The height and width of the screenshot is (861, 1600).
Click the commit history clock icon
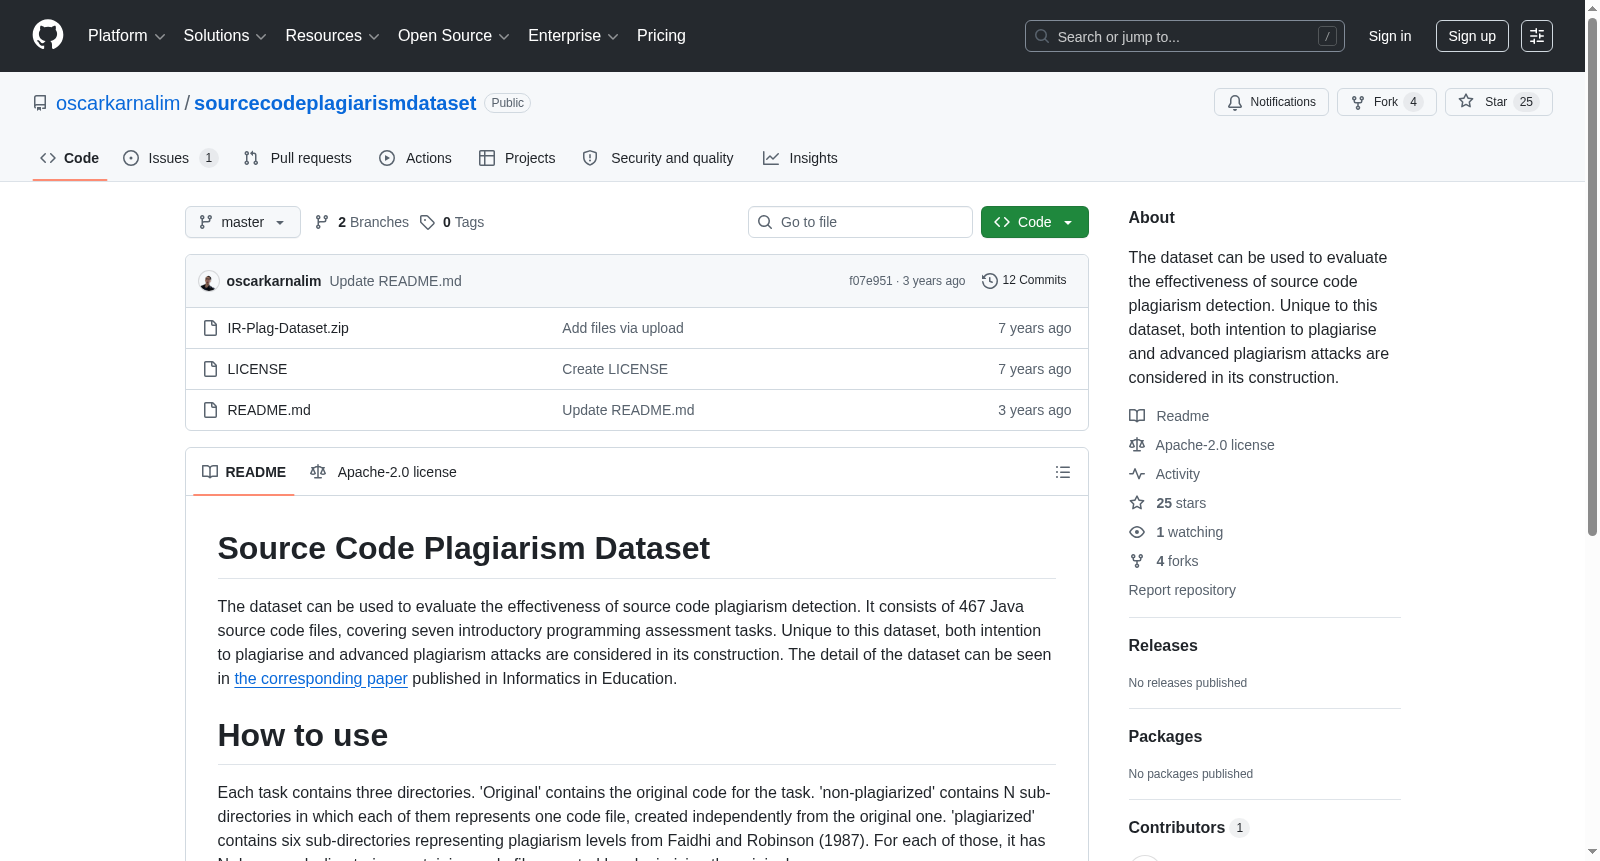(990, 281)
